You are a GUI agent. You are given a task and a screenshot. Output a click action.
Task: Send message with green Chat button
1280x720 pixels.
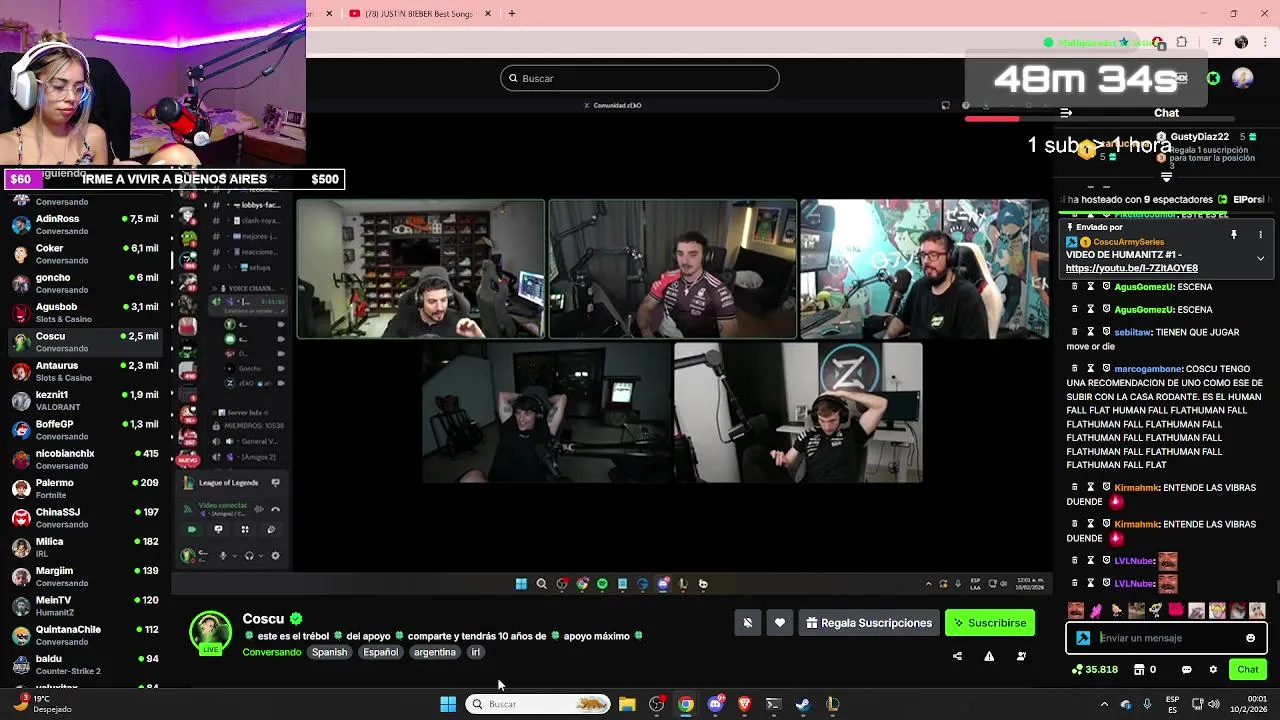pos(1248,669)
